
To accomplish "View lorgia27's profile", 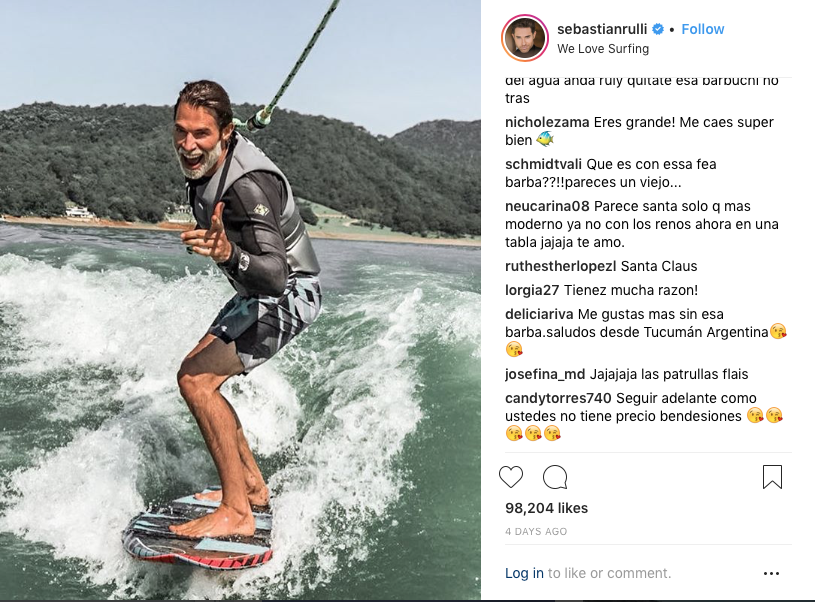I will [532, 290].
